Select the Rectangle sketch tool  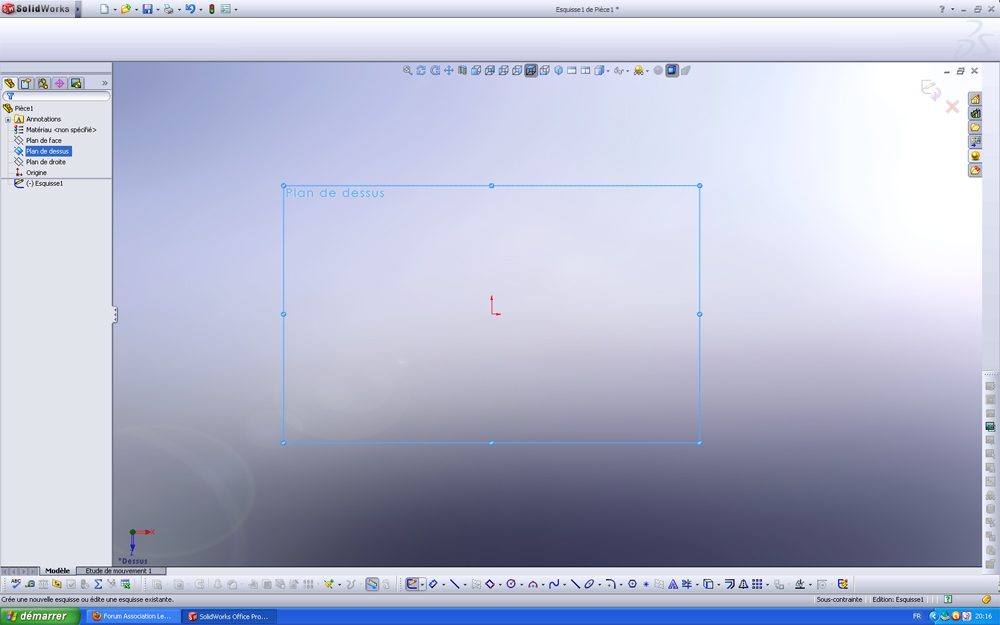[x=490, y=584]
